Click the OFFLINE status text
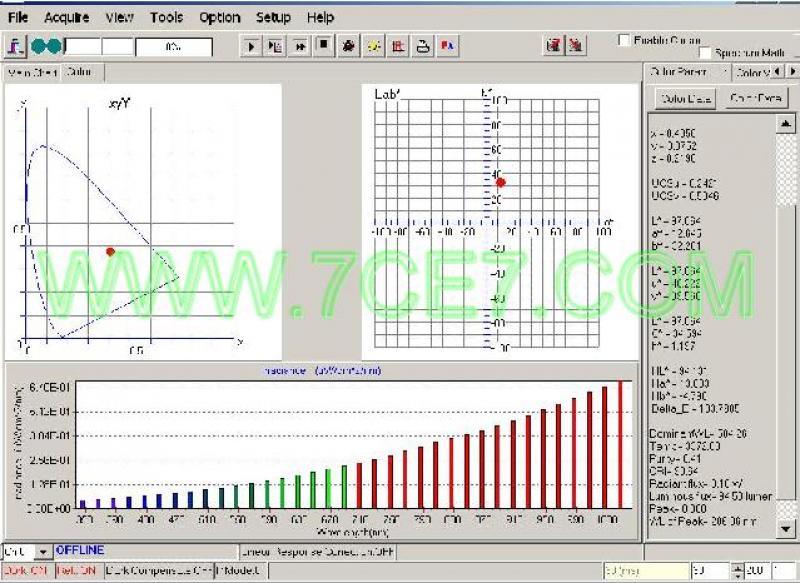This screenshot has width=800, height=583. 80,550
